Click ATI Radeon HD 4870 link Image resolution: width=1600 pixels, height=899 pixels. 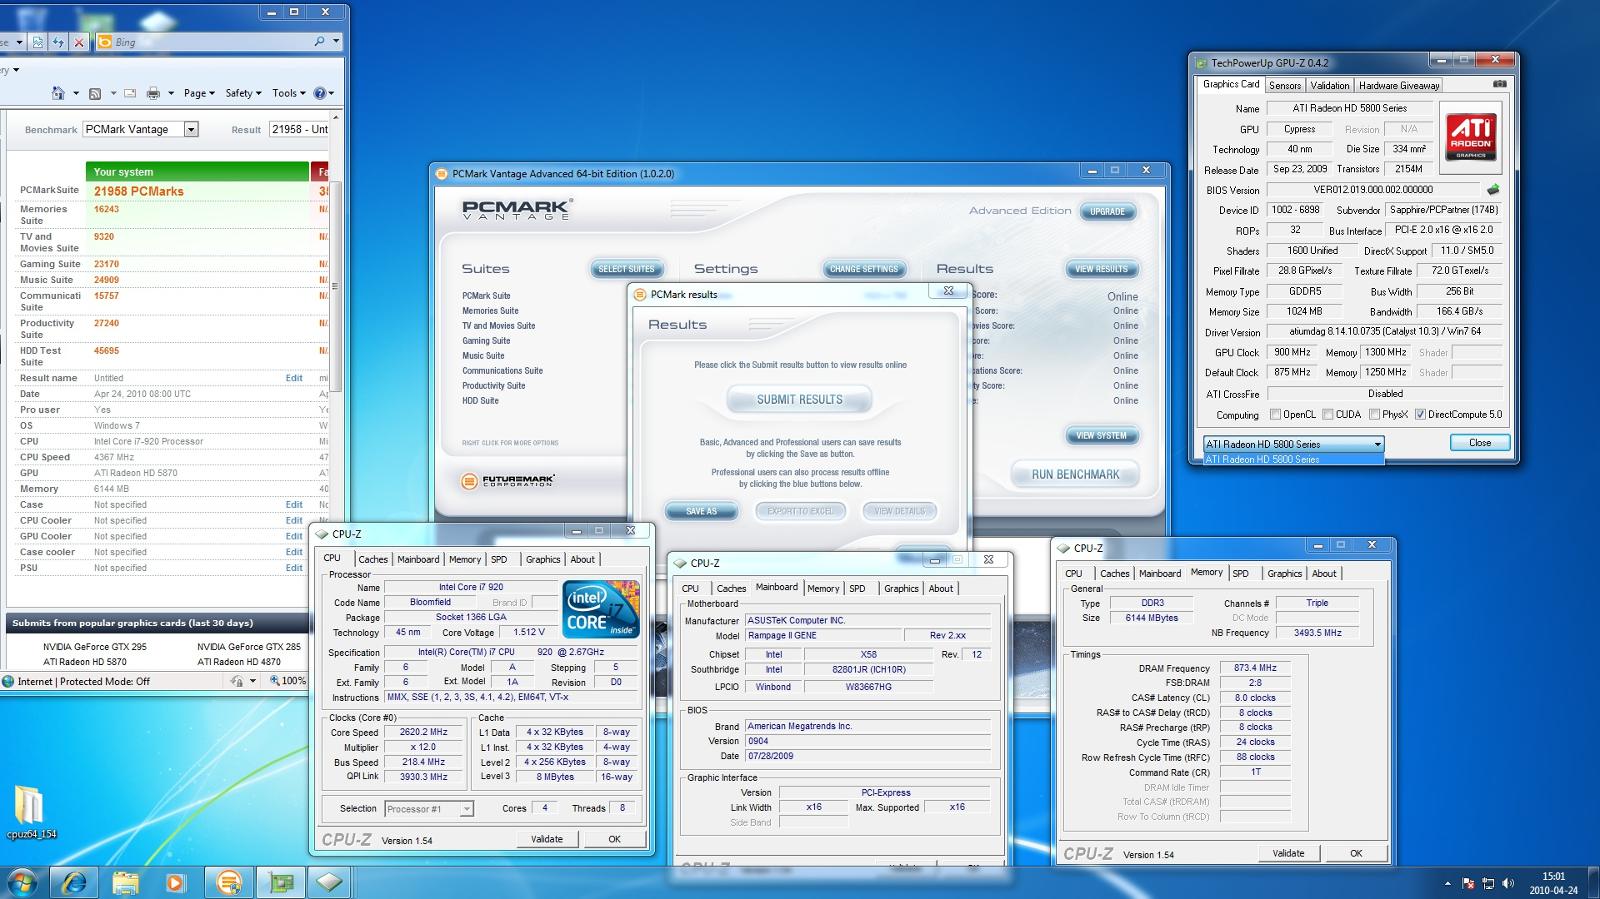(239, 662)
